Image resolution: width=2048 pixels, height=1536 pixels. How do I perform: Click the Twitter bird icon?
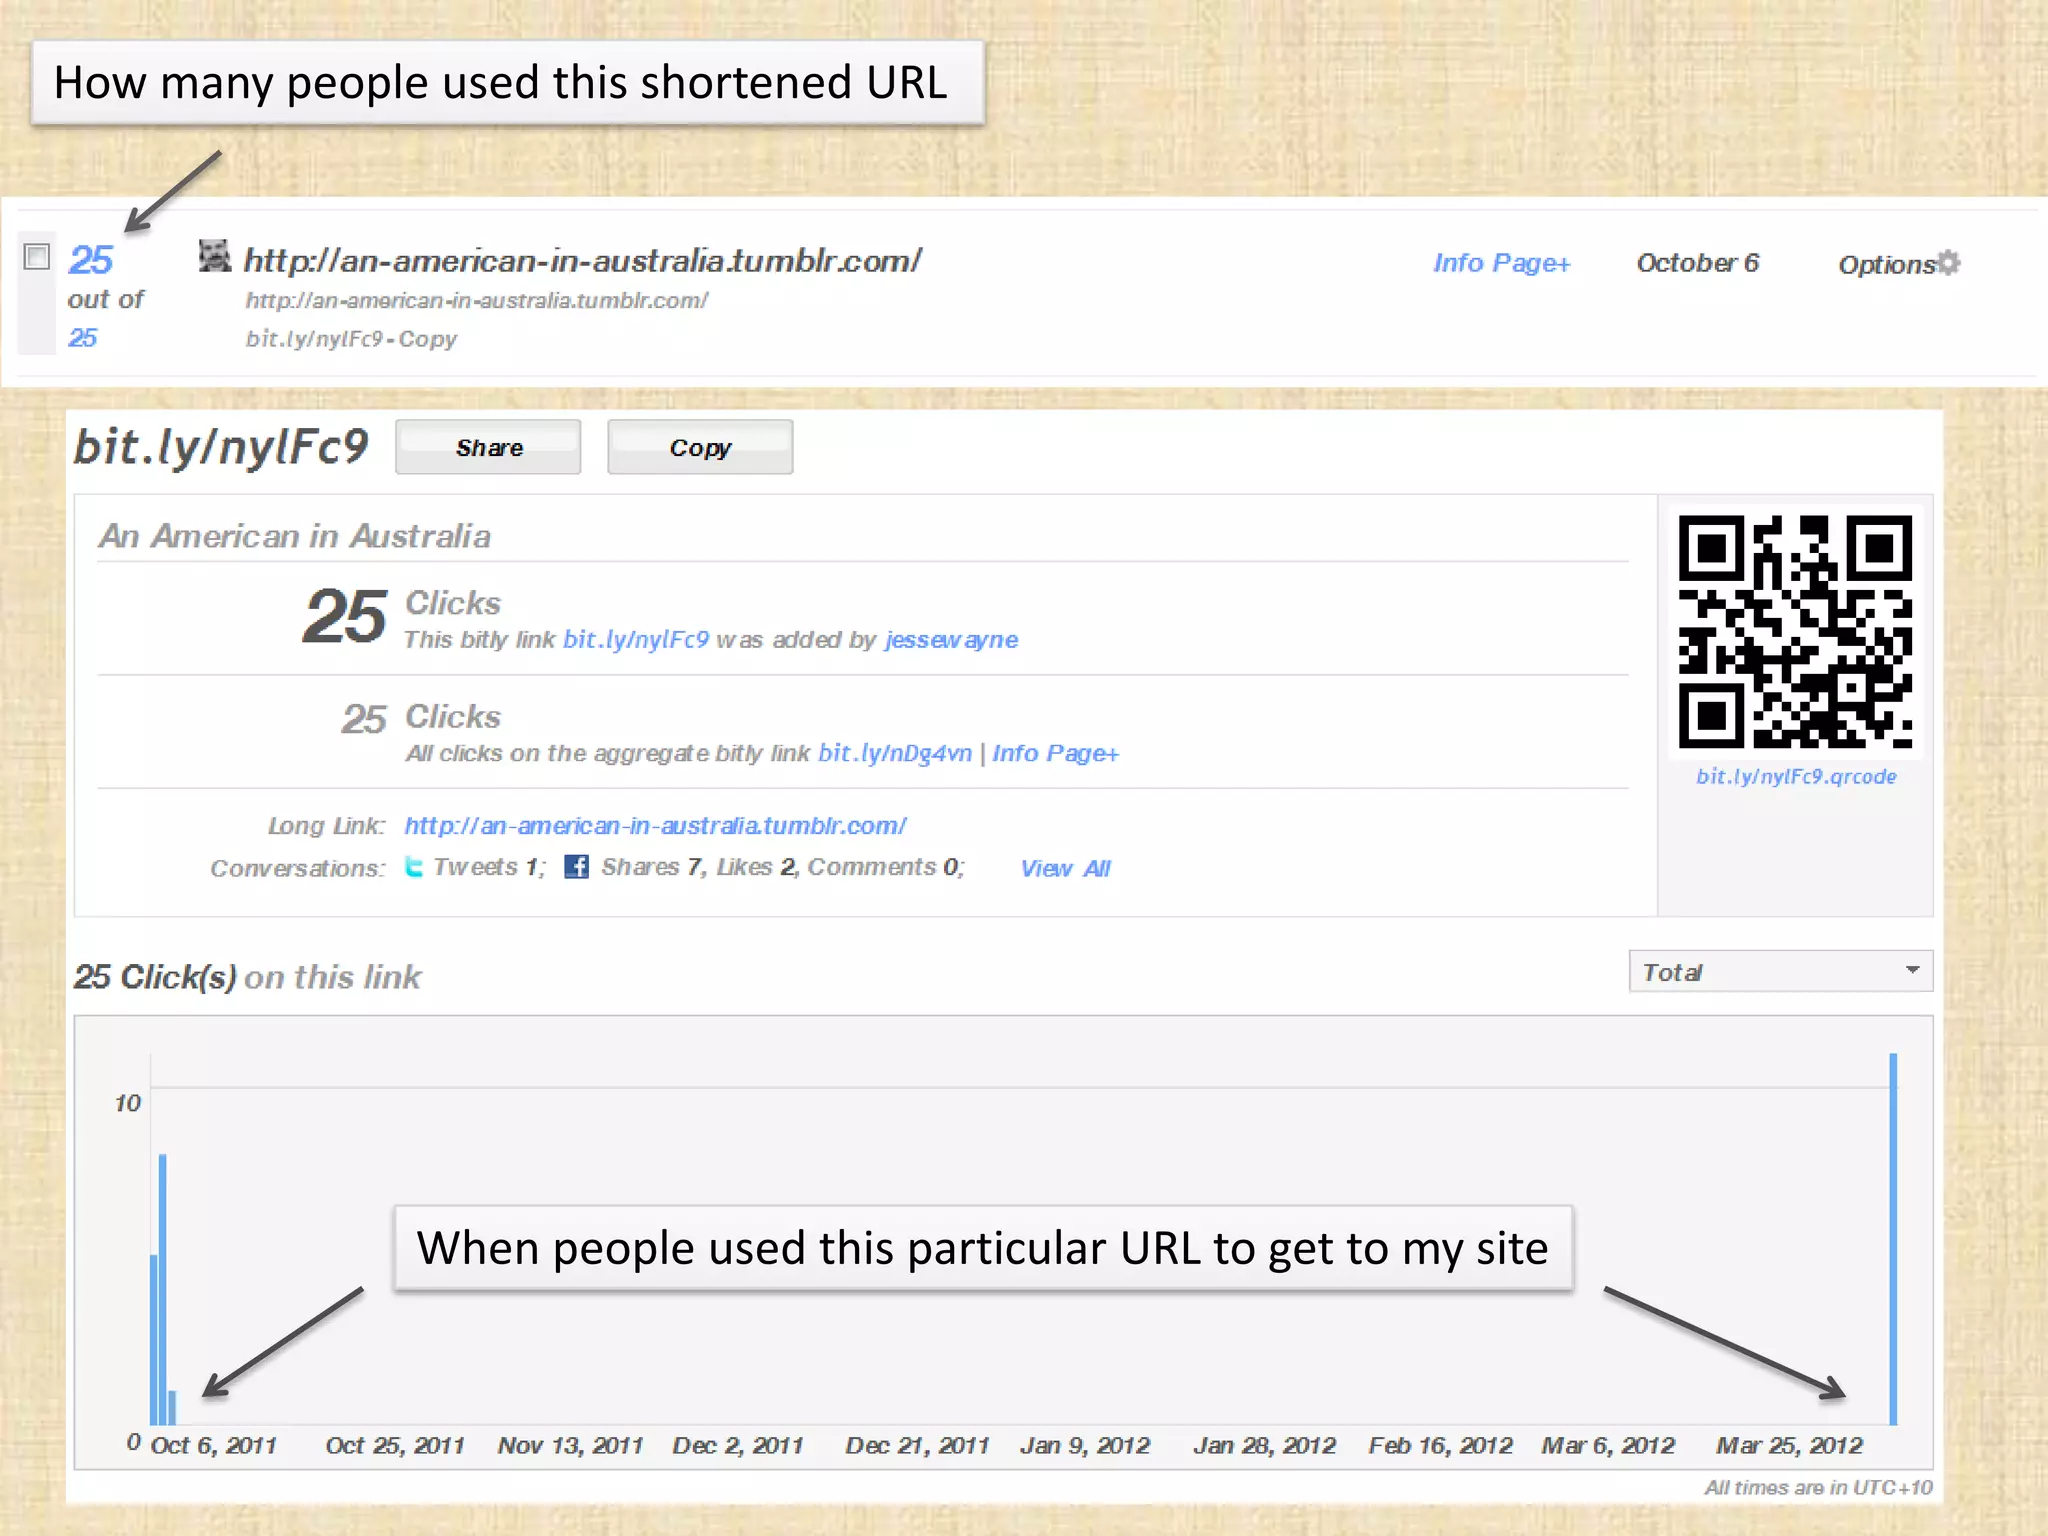click(414, 866)
